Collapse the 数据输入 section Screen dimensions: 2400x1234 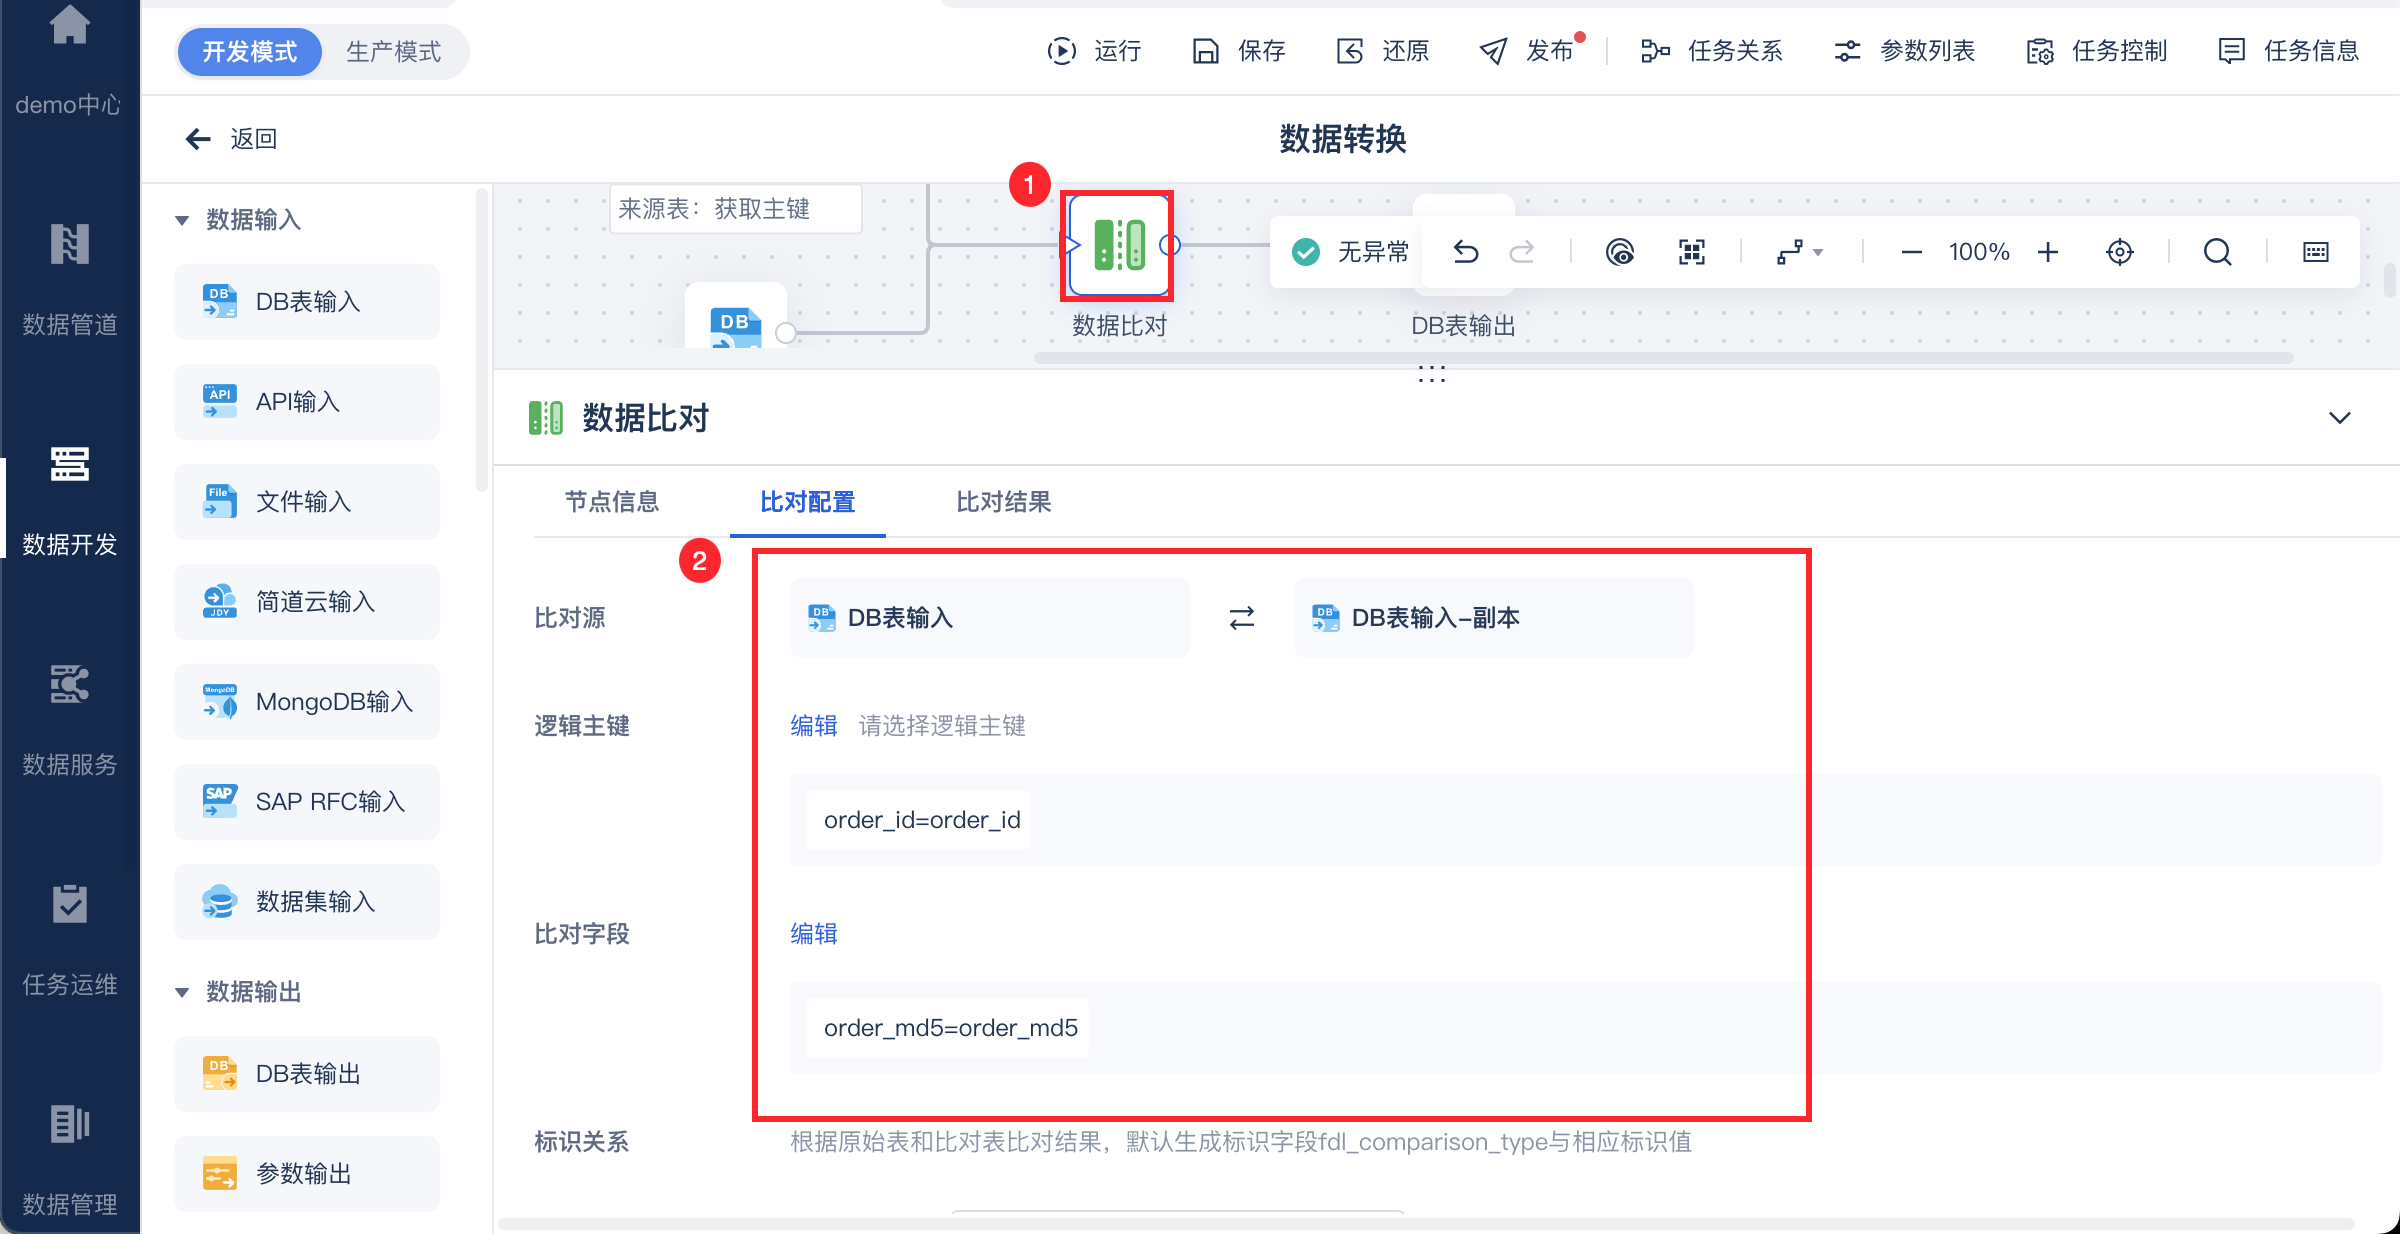182,220
